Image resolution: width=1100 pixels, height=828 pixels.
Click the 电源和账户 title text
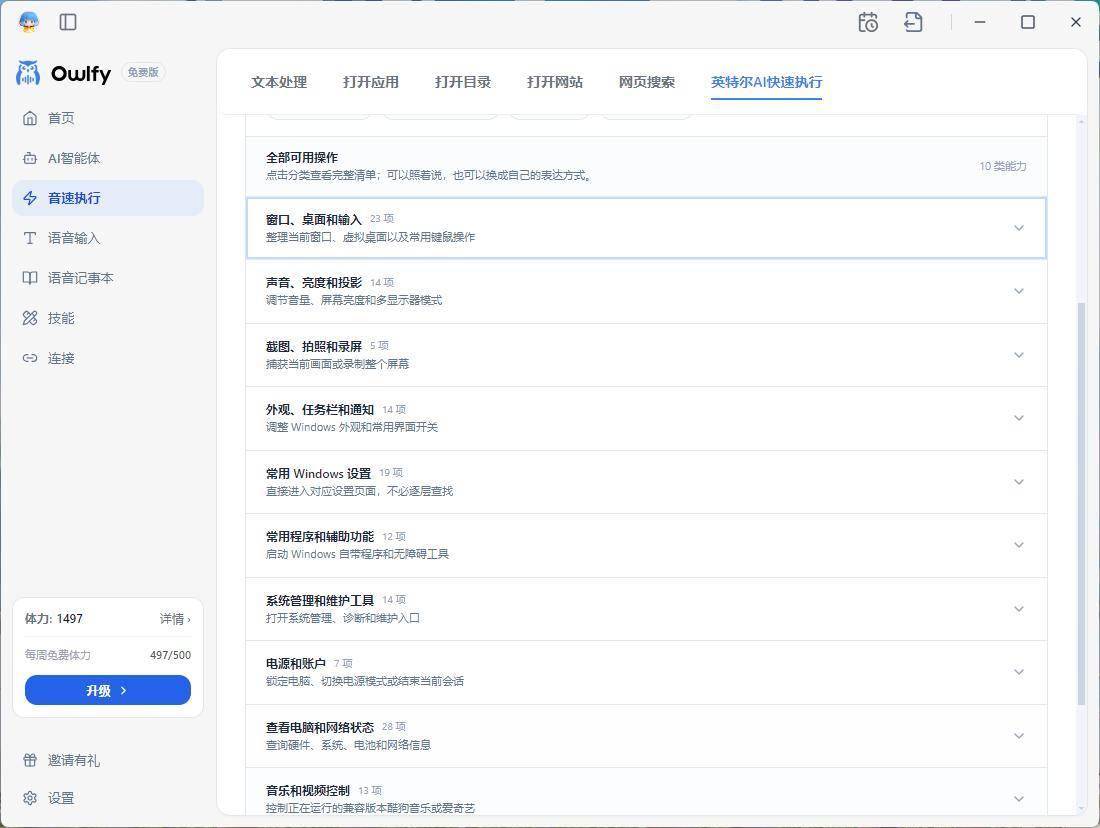(x=295, y=664)
